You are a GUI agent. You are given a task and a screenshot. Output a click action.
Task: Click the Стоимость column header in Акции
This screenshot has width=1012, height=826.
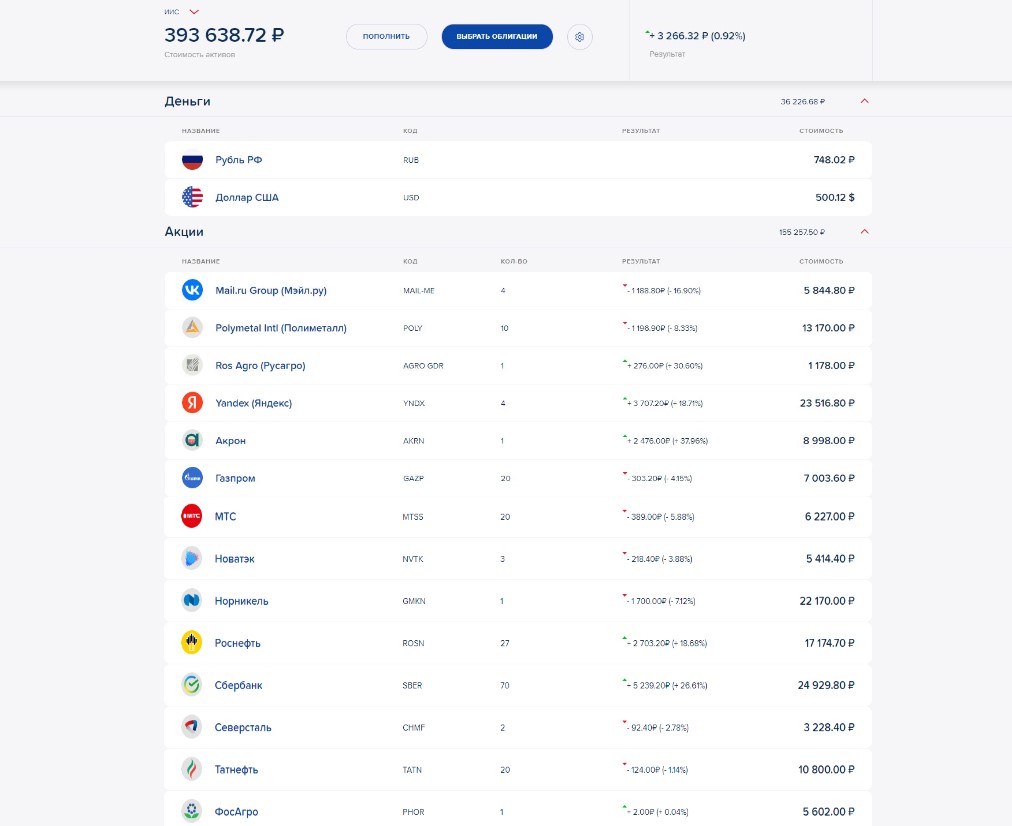click(x=821, y=261)
